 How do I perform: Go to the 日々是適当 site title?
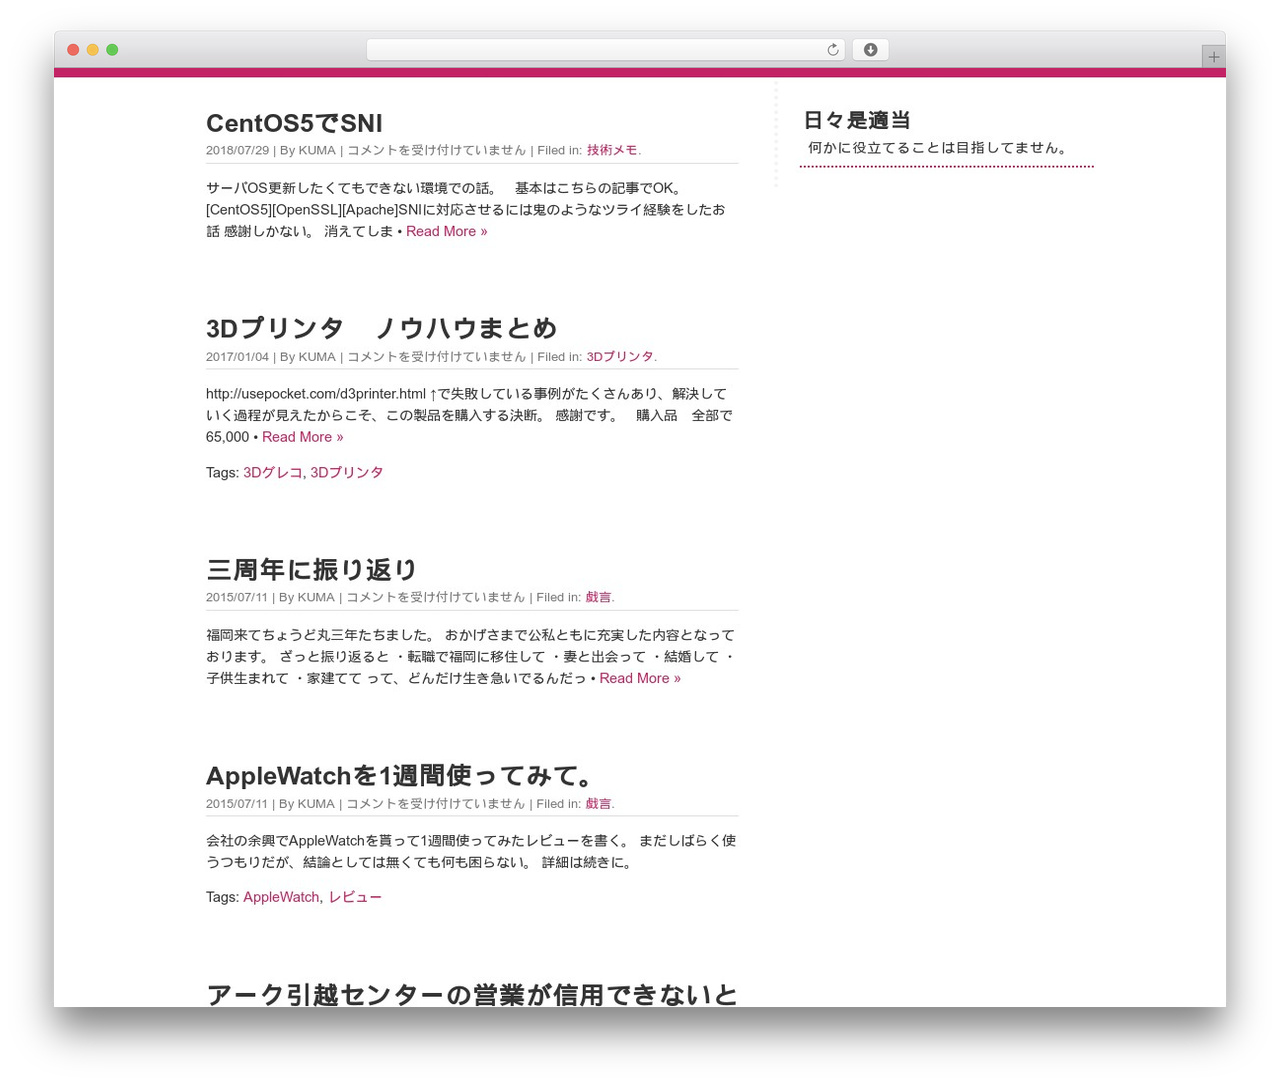pyautogui.click(x=857, y=120)
